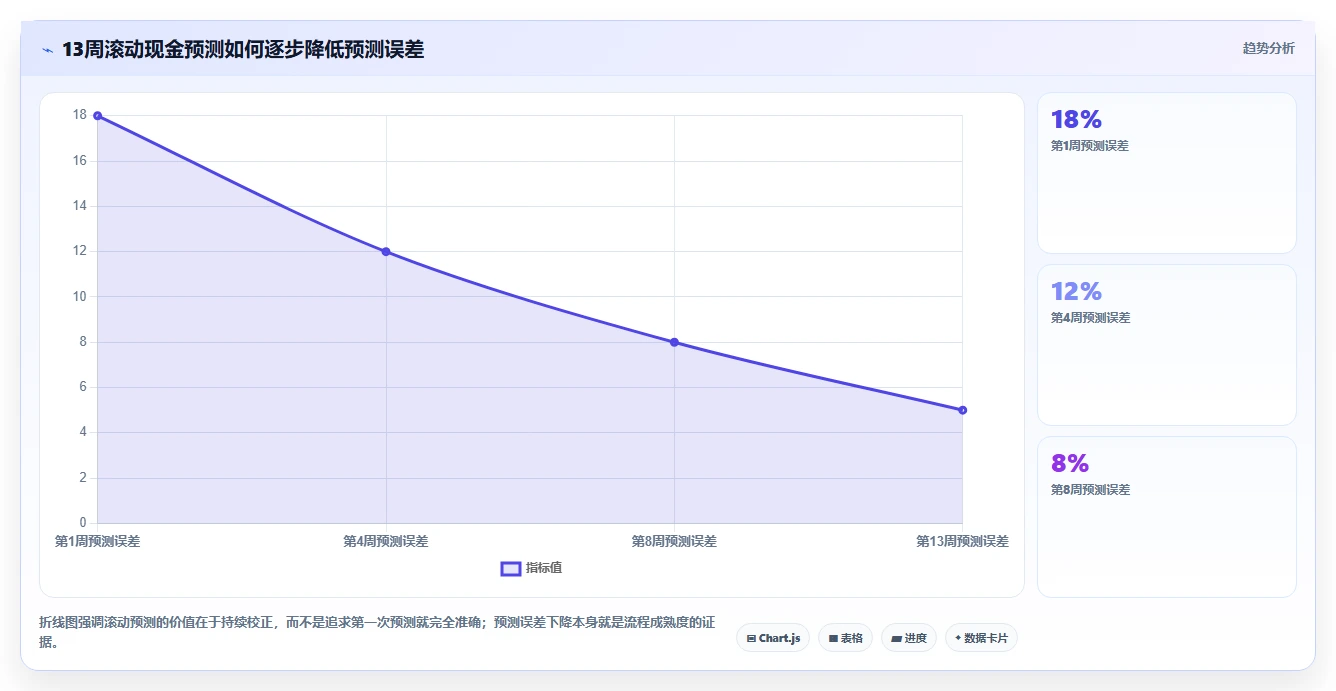
Task: Click x-axis label 第8周预测误差
Action: (x=674, y=541)
